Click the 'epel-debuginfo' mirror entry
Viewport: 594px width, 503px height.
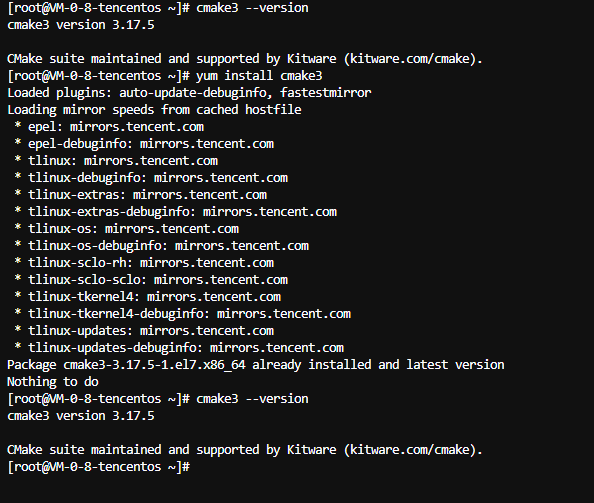coord(151,144)
